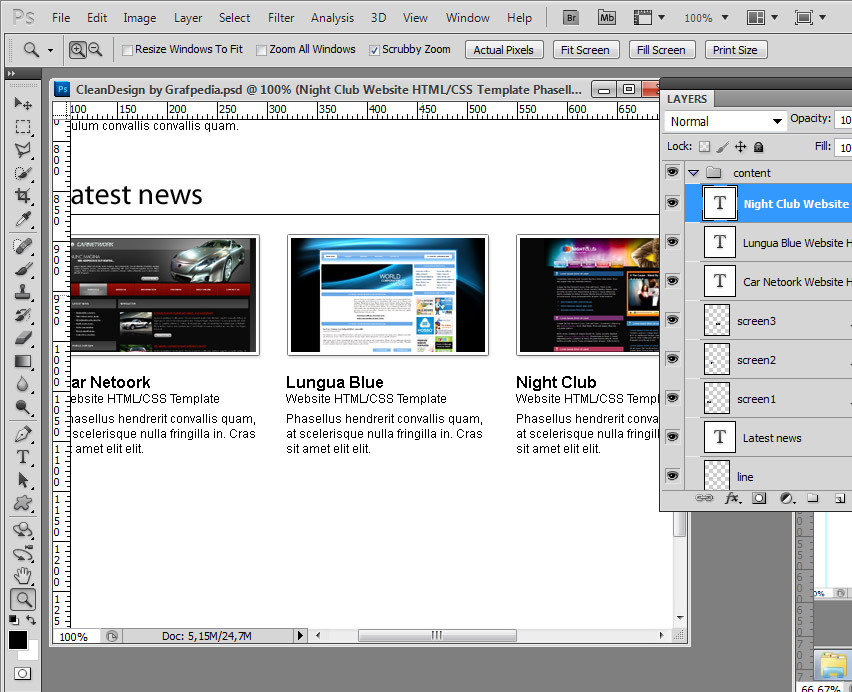Create new fill or adjustment layer
Viewport: 852px width, 692px height.
(x=786, y=498)
